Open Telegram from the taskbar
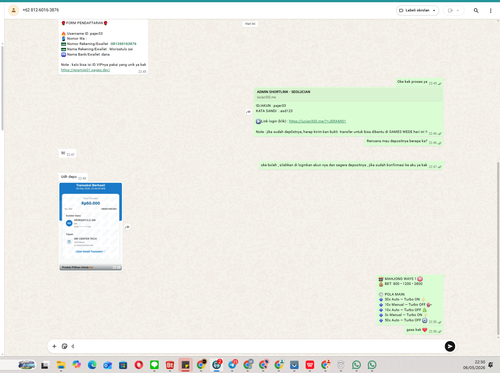The image size is (500, 373). pos(232,365)
